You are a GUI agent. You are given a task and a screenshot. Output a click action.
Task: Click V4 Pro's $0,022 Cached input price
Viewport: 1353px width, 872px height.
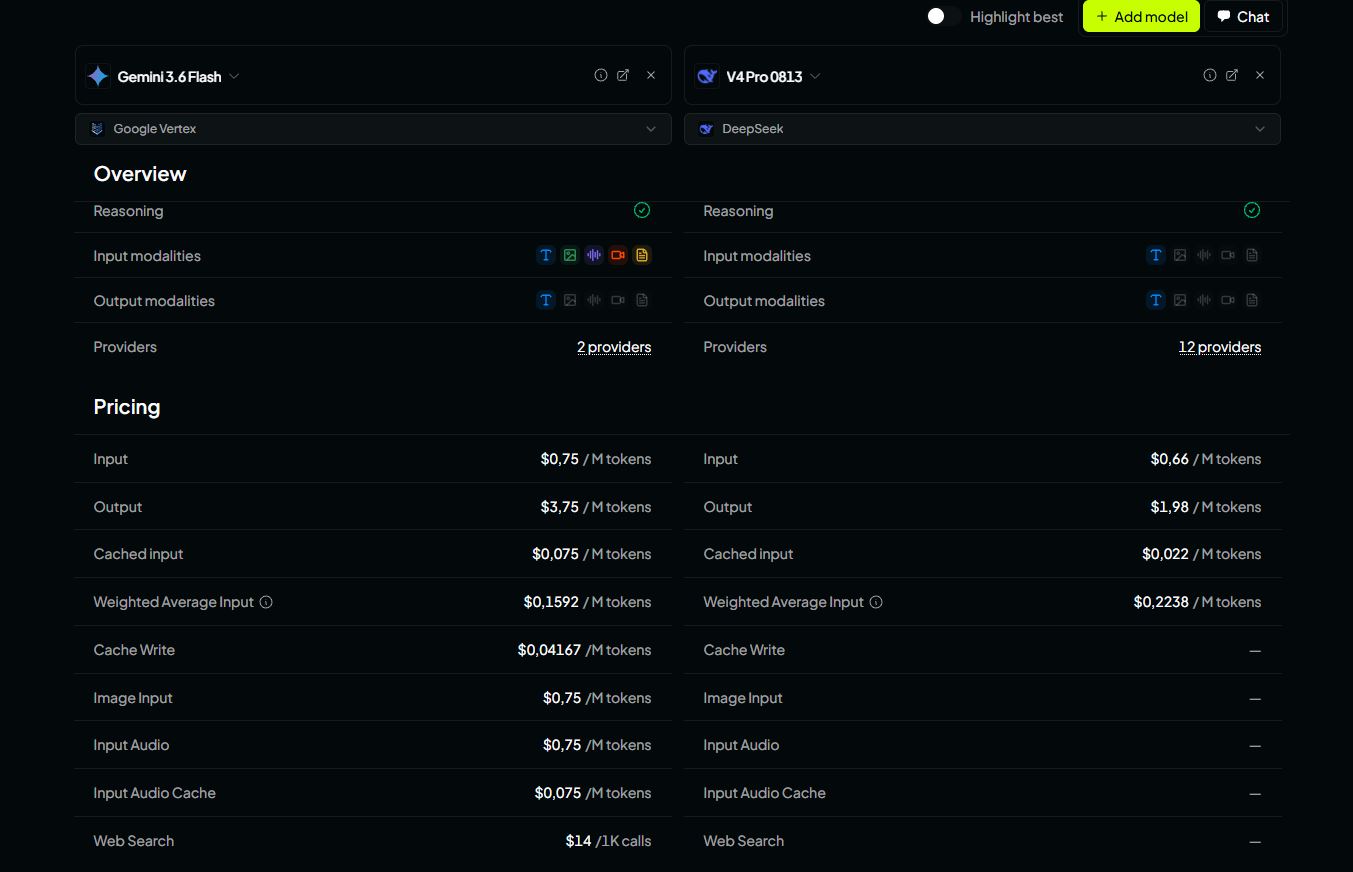pos(1166,554)
